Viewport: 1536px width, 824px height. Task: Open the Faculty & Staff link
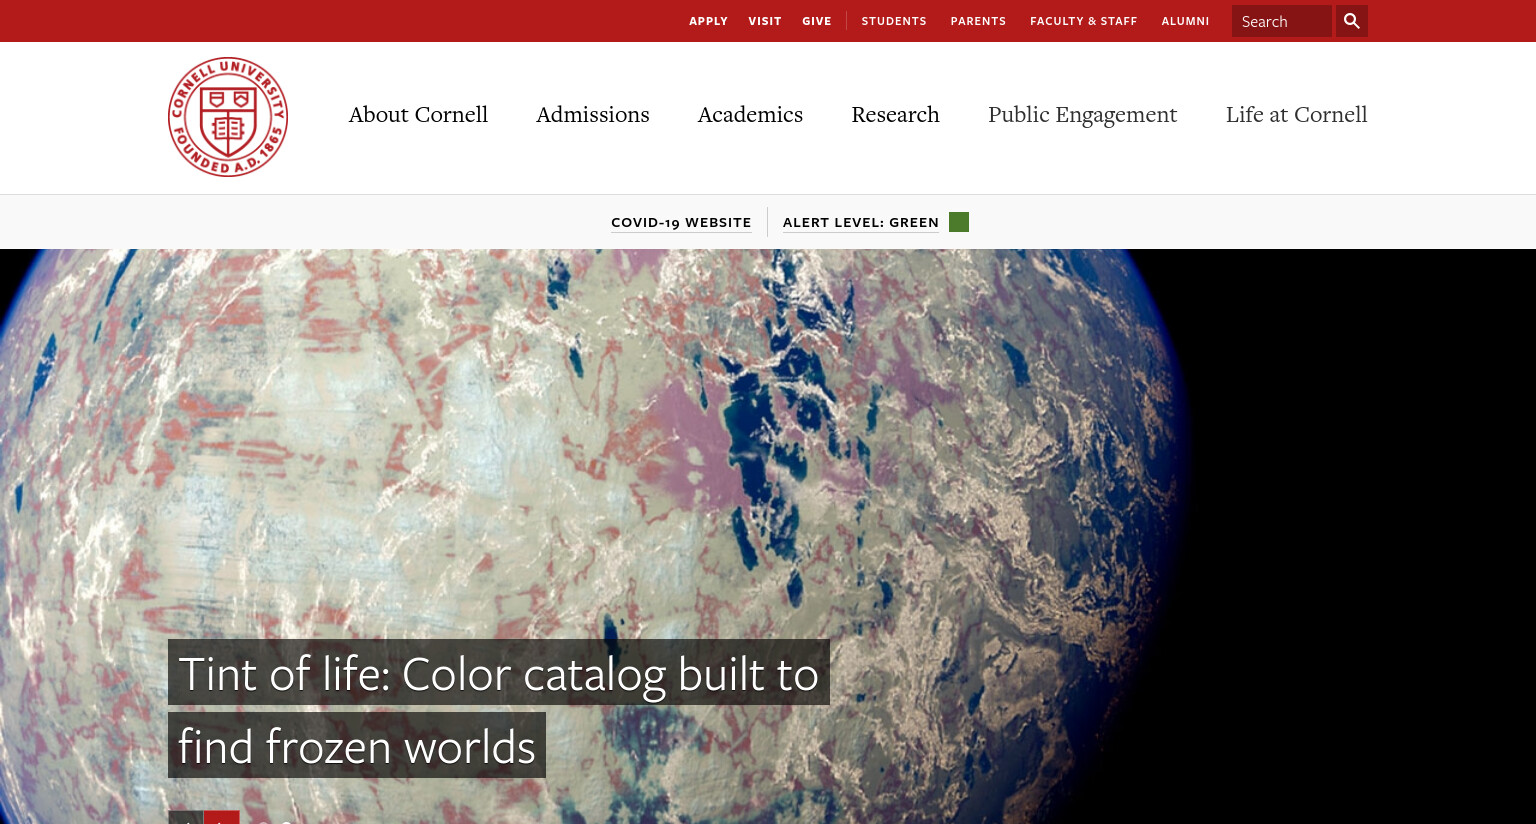[x=1084, y=21]
